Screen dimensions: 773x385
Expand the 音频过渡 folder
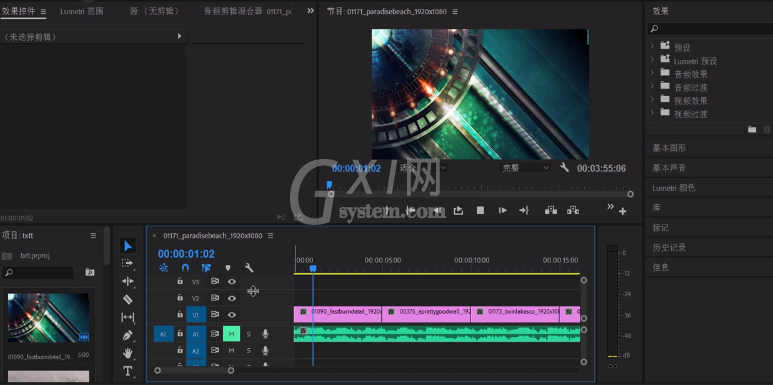[x=652, y=86]
